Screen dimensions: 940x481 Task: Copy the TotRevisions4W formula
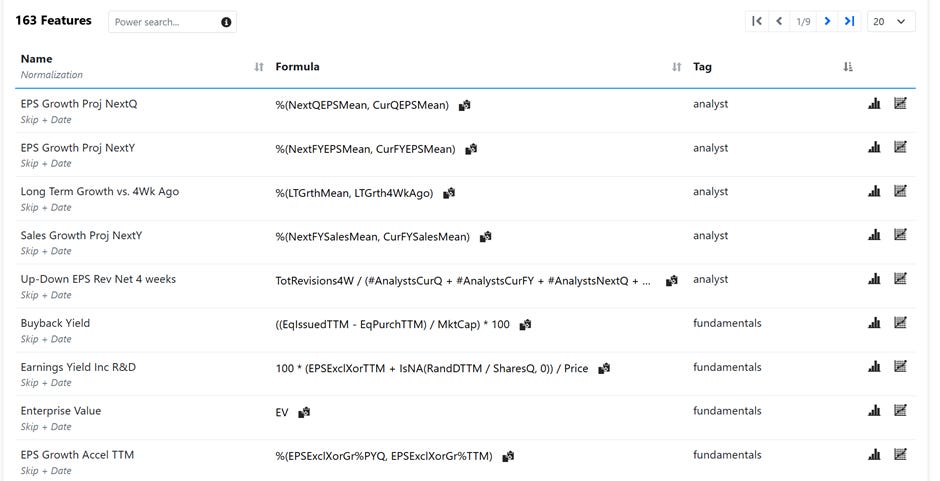(x=672, y=281)
